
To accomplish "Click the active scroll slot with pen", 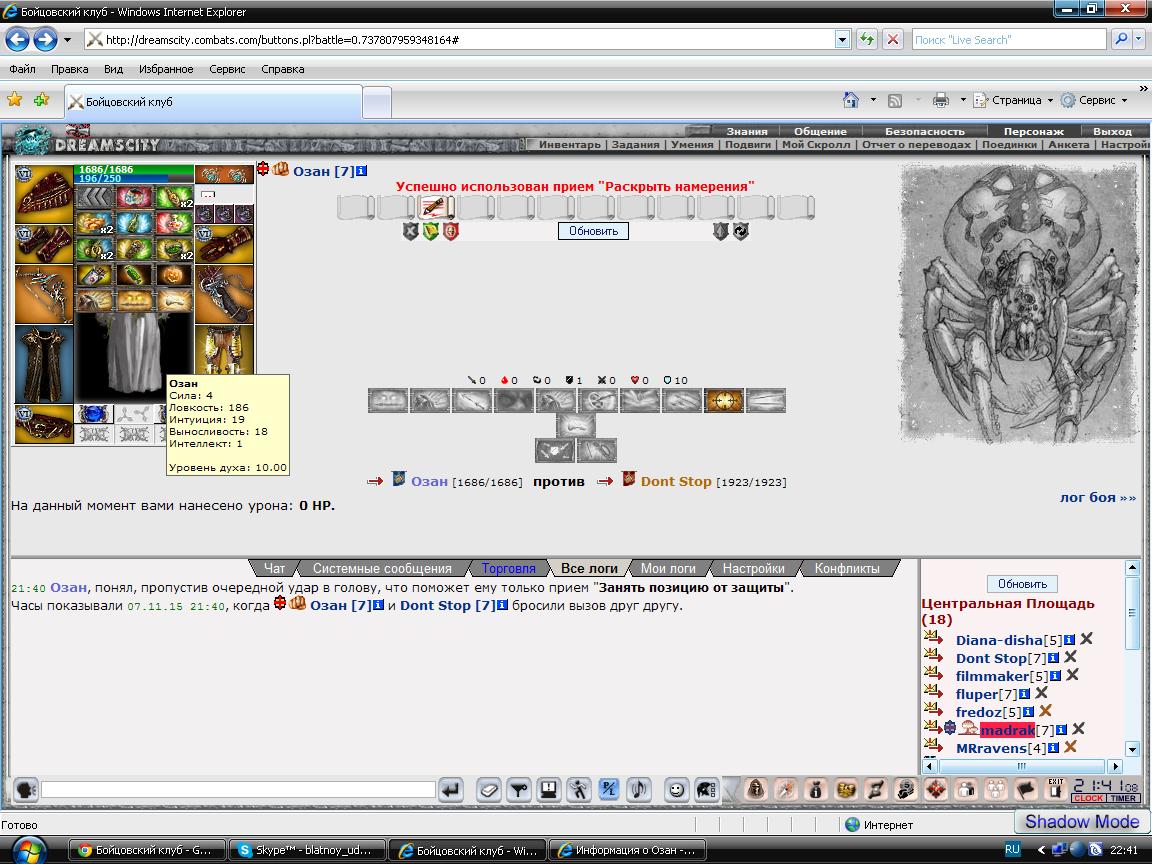I will pos(435,207).
